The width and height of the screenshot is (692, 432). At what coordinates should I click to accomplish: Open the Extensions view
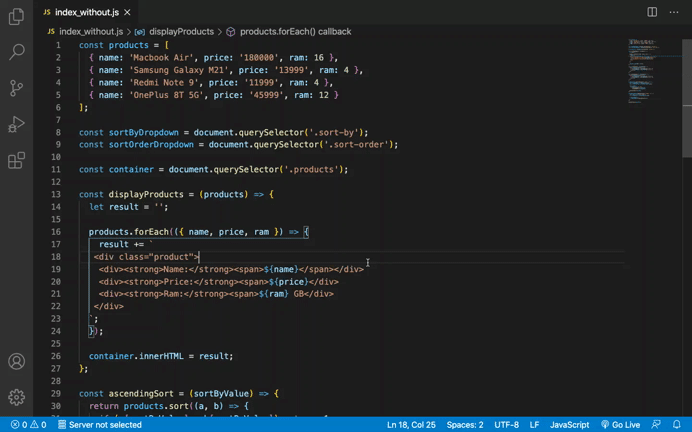pos(16,160)
